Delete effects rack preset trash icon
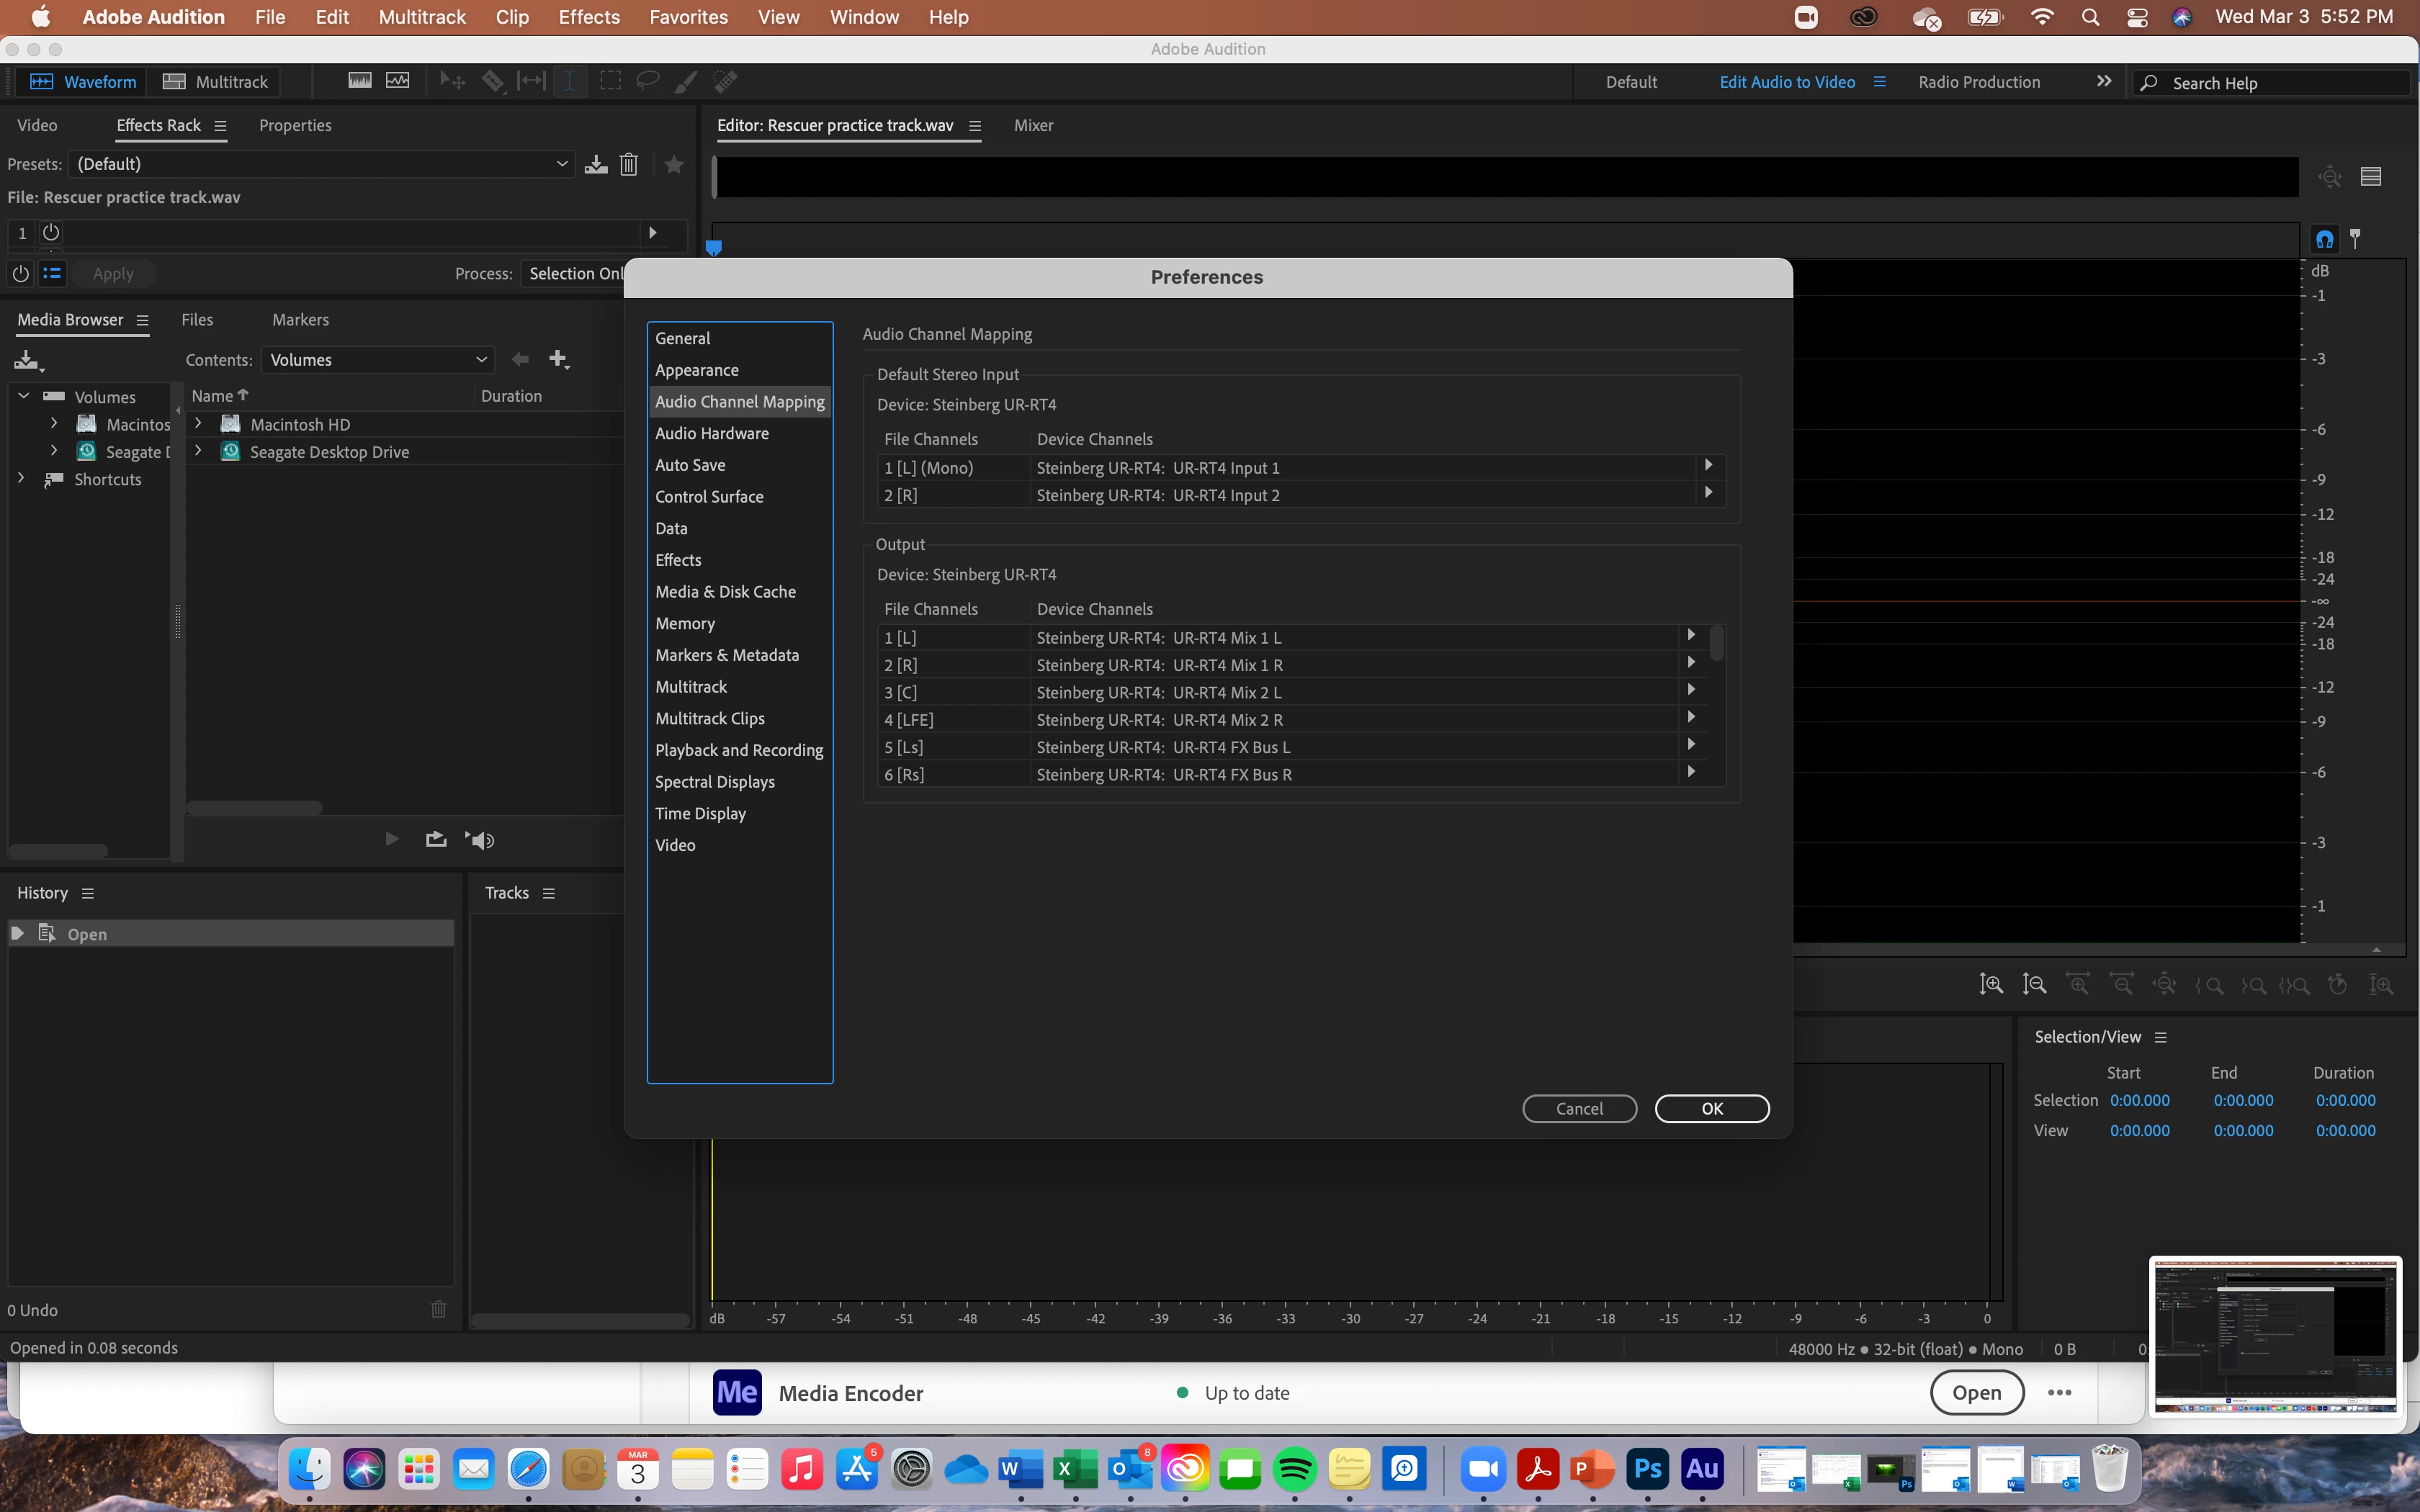The height and width of the screenshot is (1512, 2420). coord(628,165)
